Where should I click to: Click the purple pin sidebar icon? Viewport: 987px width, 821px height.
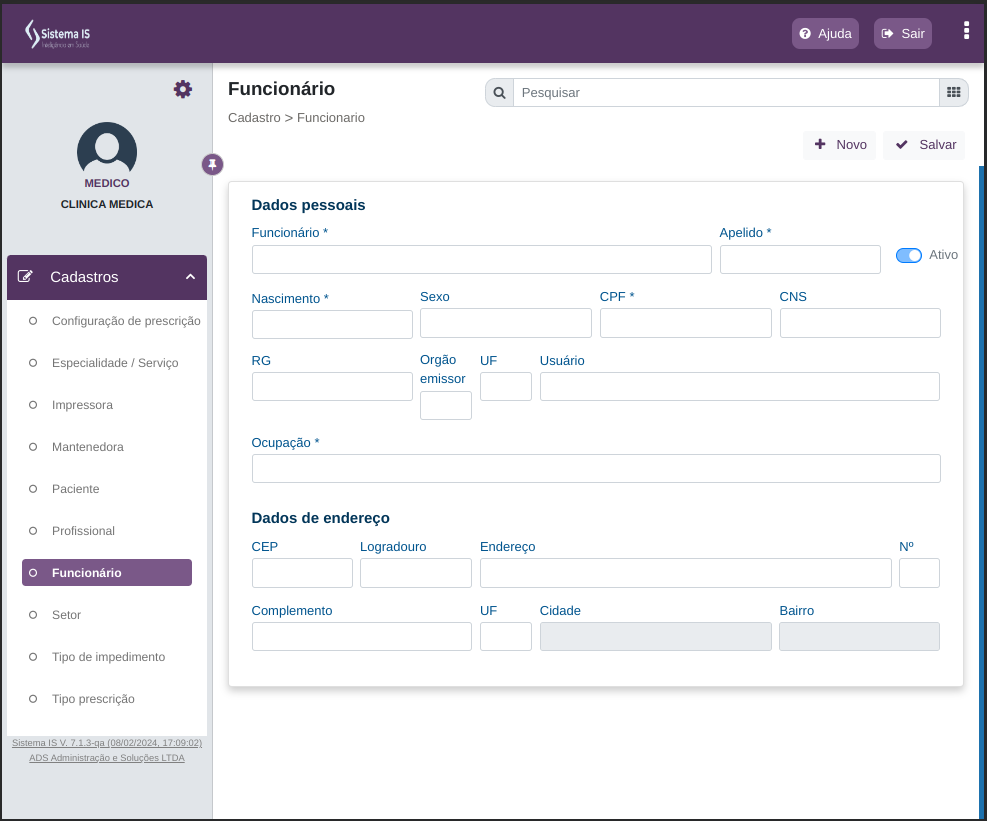(213, 164)
